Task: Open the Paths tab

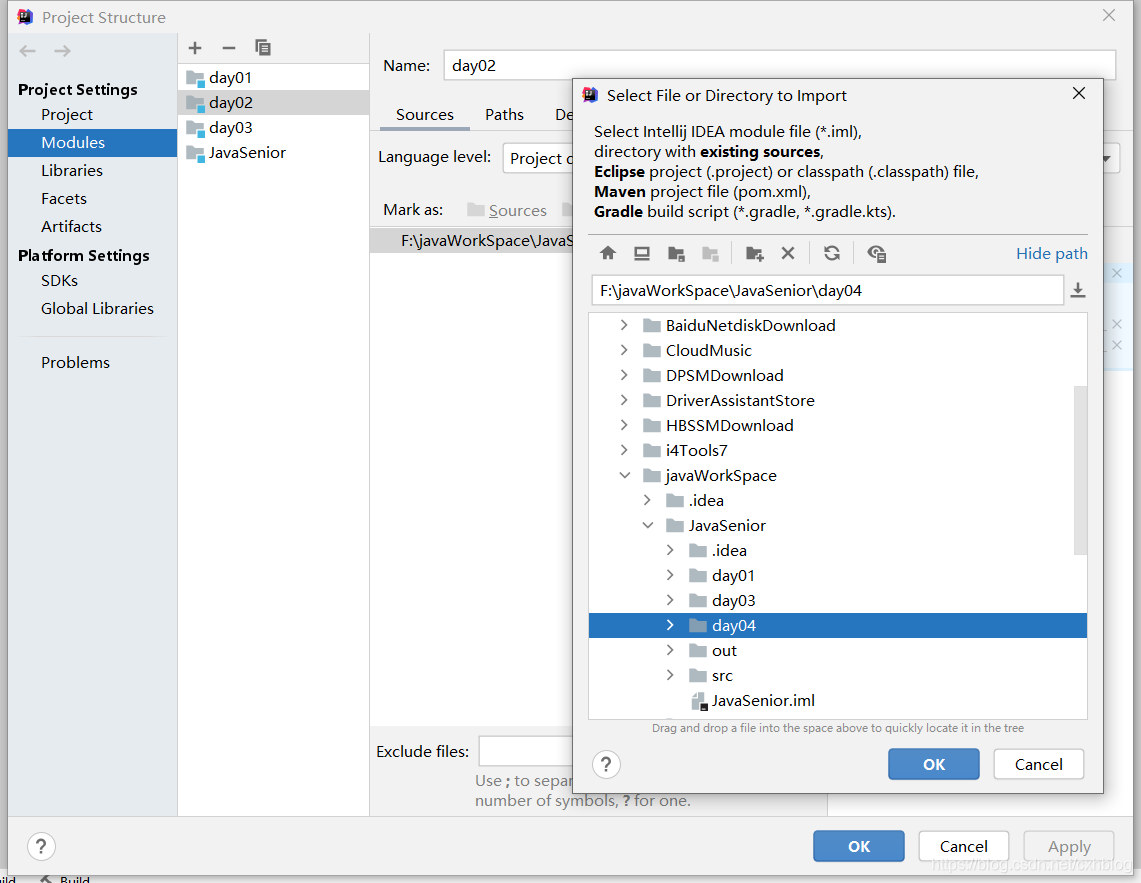Action: coord(504,115)
